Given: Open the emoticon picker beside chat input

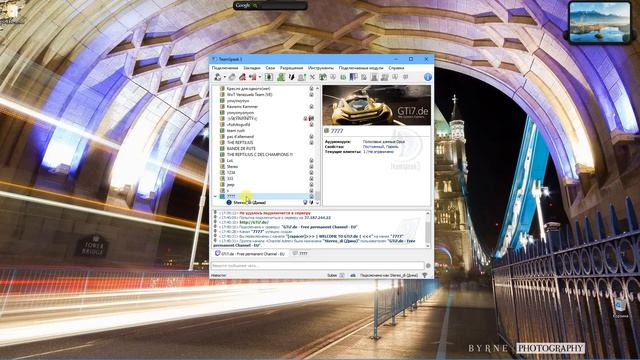Looking at the screenshot, I should tap(428, 266).
